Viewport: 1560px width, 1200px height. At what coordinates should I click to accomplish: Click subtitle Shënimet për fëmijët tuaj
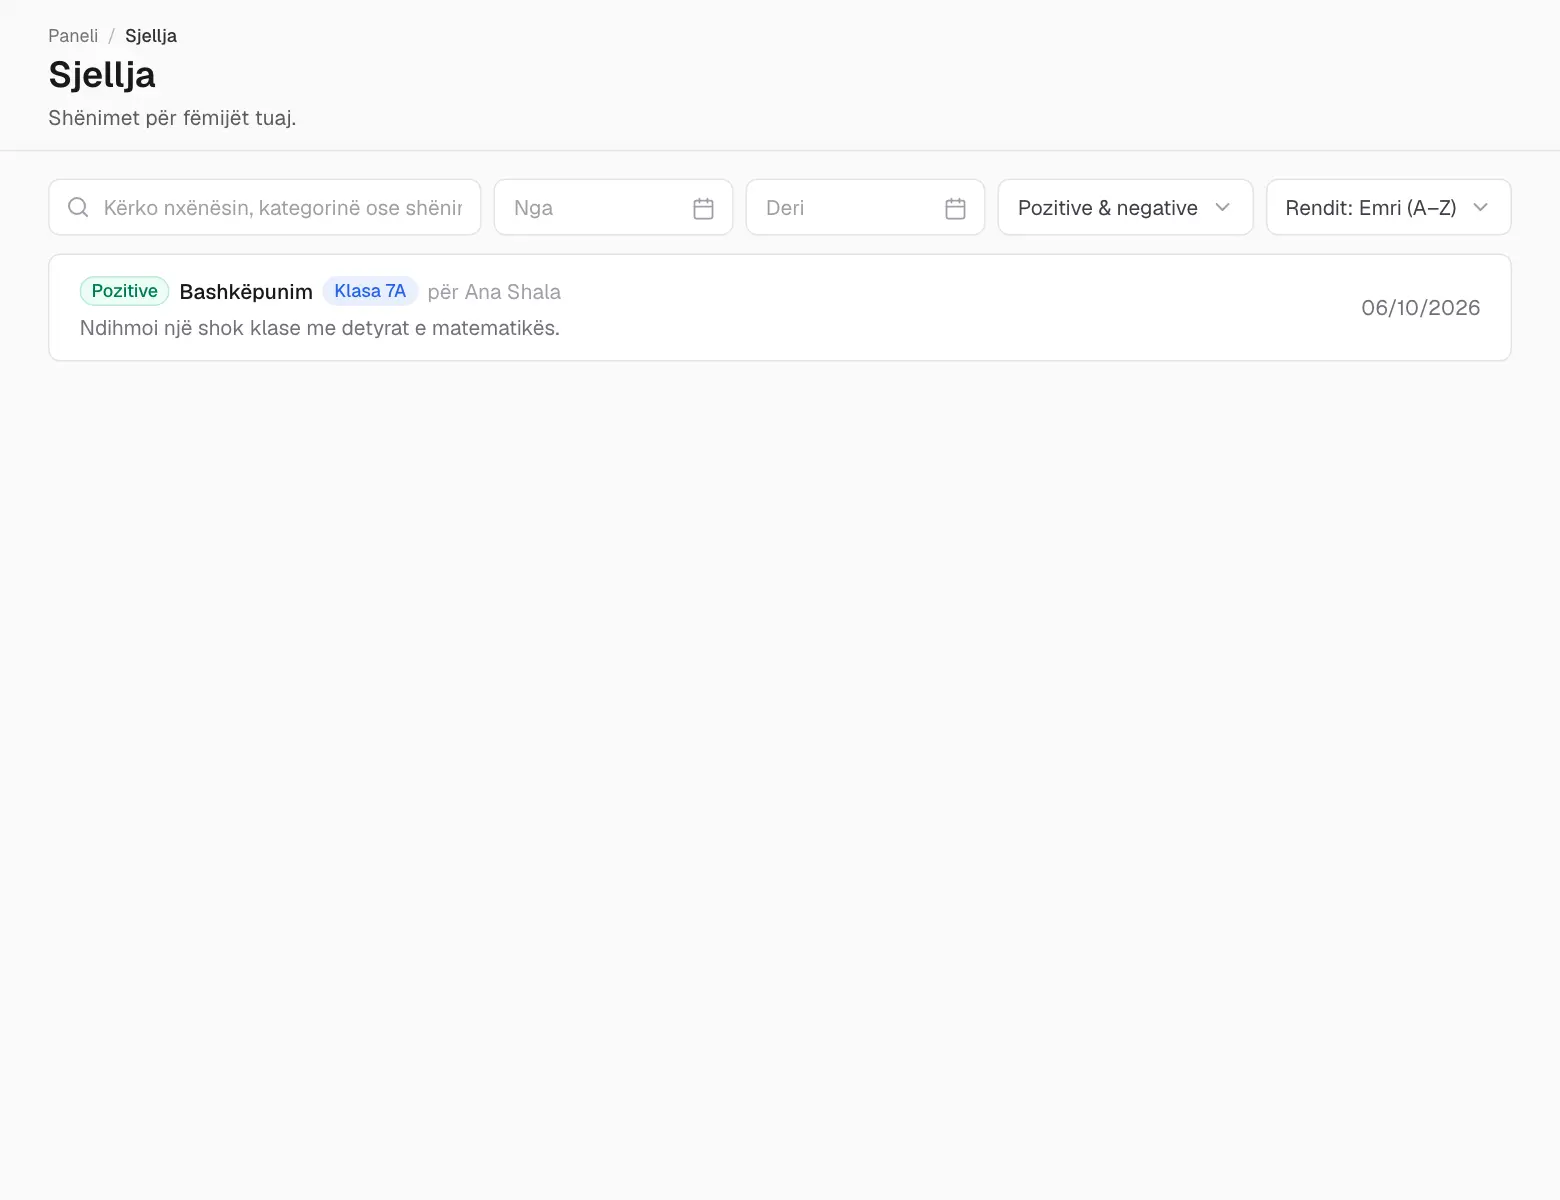pos(172,118)
